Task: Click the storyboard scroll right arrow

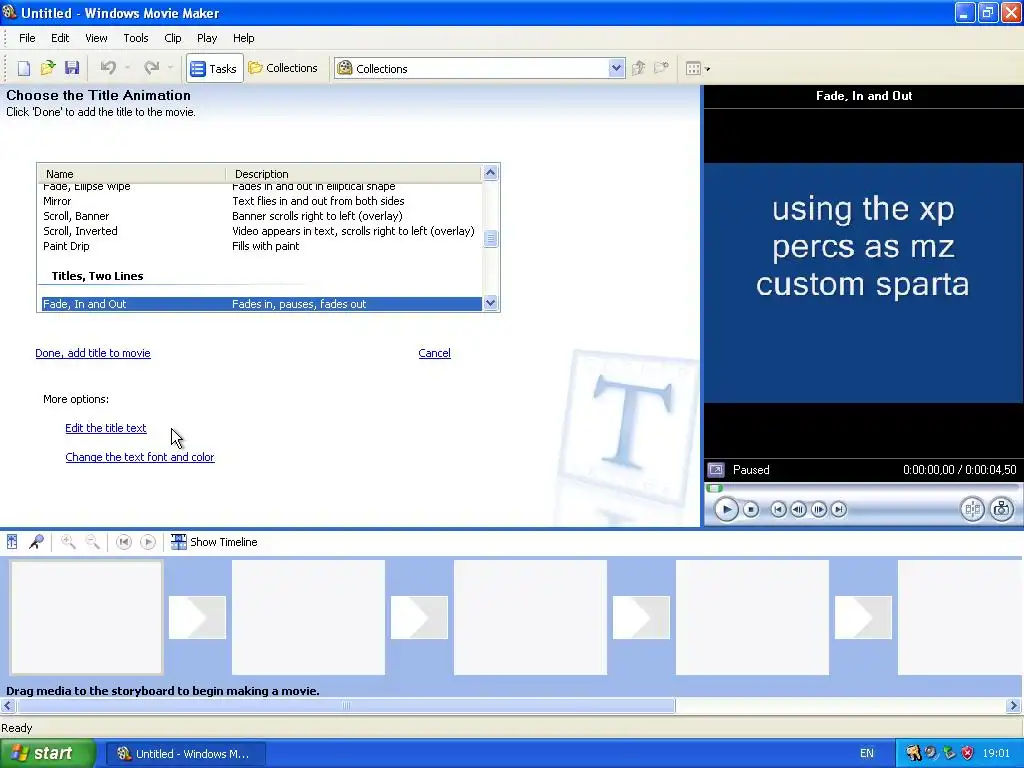Action: (x=1014, y=705)
